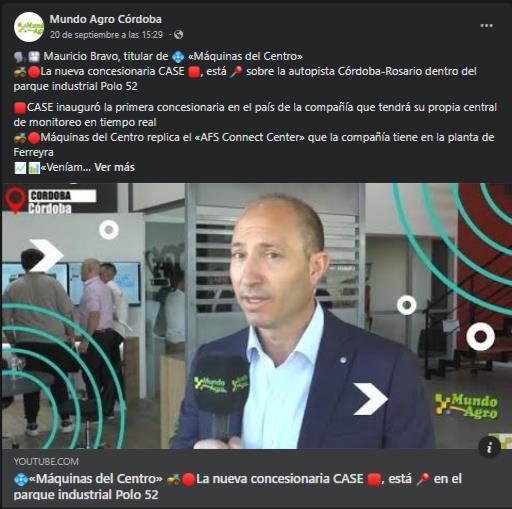This screenshot has width=512, height=509.
Task: Click the red Córdoba location pin in thumbnail
Action: (x=16, y=199)
